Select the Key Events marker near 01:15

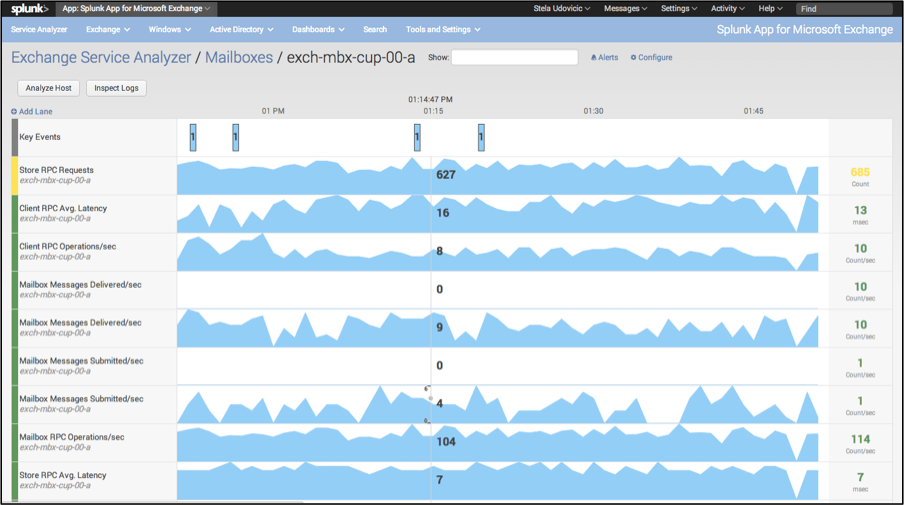417,137
